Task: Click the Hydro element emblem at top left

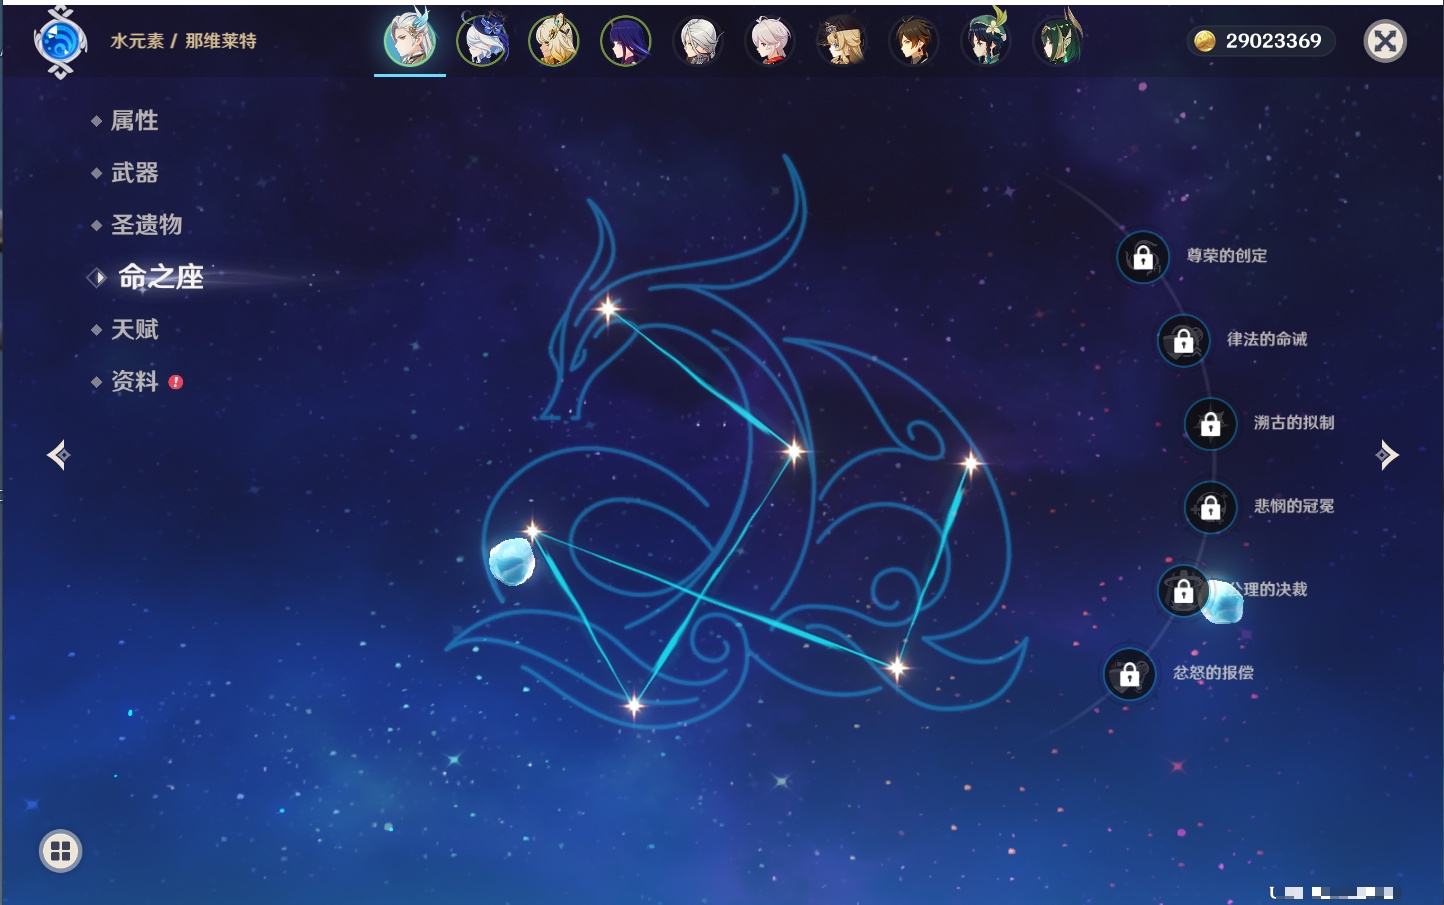Action: [60, 42]
